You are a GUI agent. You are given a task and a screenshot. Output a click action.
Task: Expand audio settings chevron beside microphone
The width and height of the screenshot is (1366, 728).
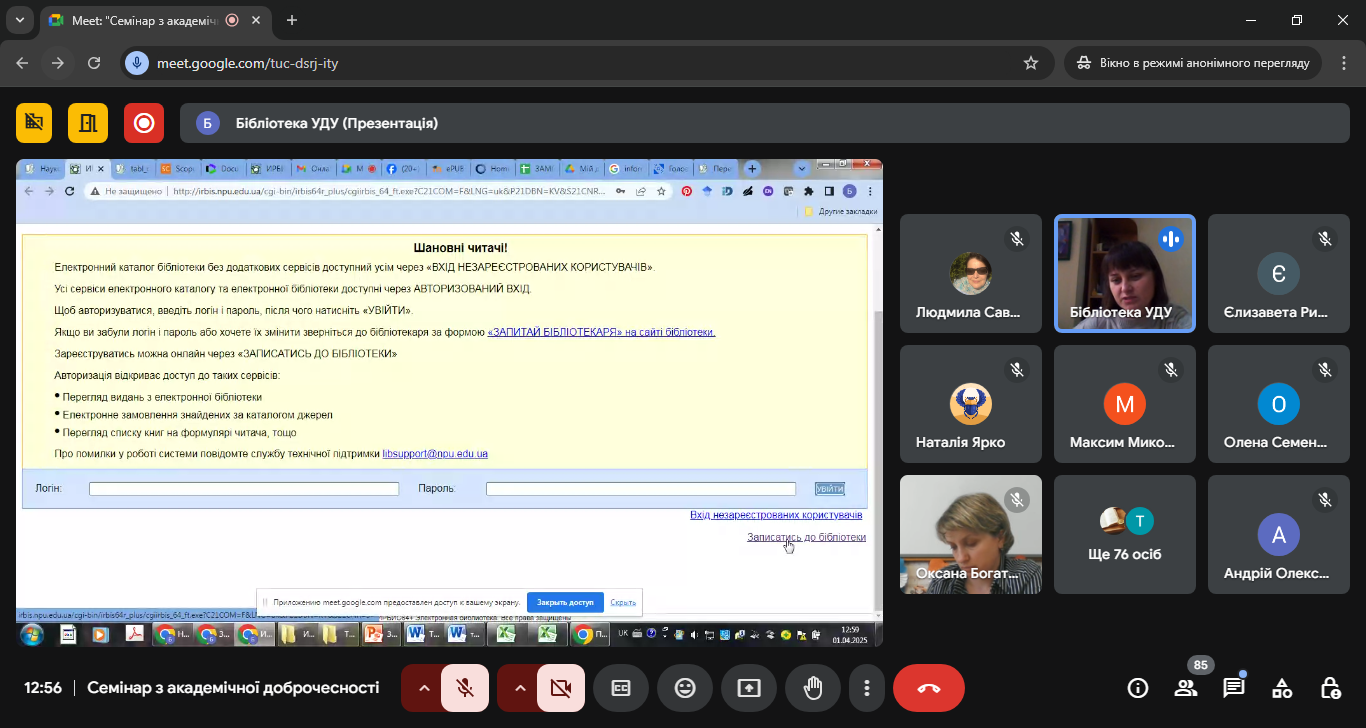(x=424, y=688)
